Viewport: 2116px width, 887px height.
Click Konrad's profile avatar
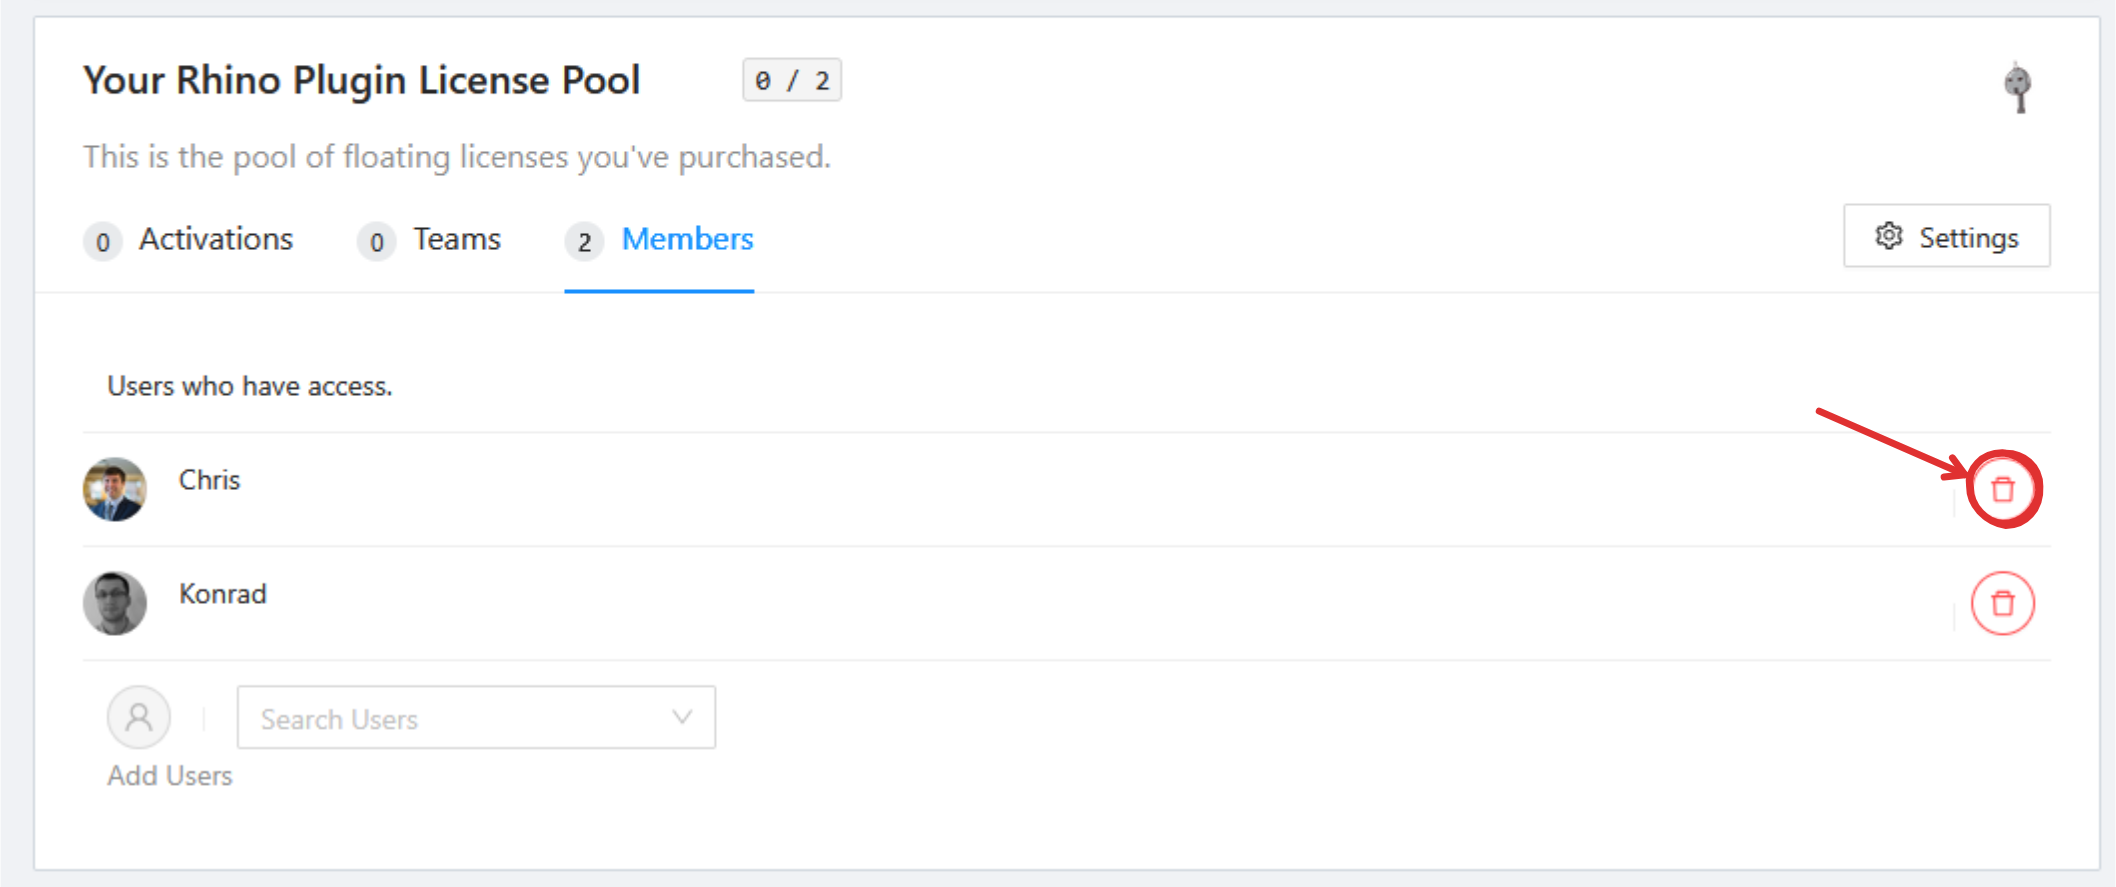[115, 604]
